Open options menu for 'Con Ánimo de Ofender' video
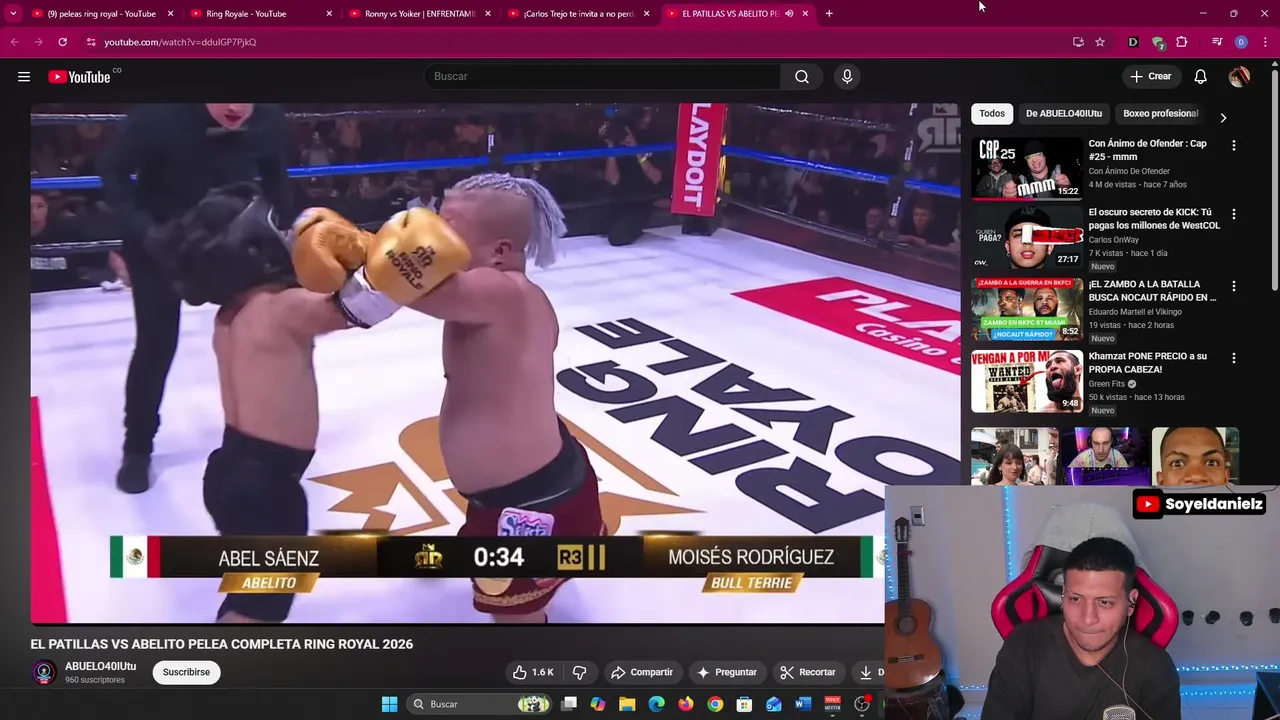This screenshot has height=720, width=1280. click(x=1234, y=146)
